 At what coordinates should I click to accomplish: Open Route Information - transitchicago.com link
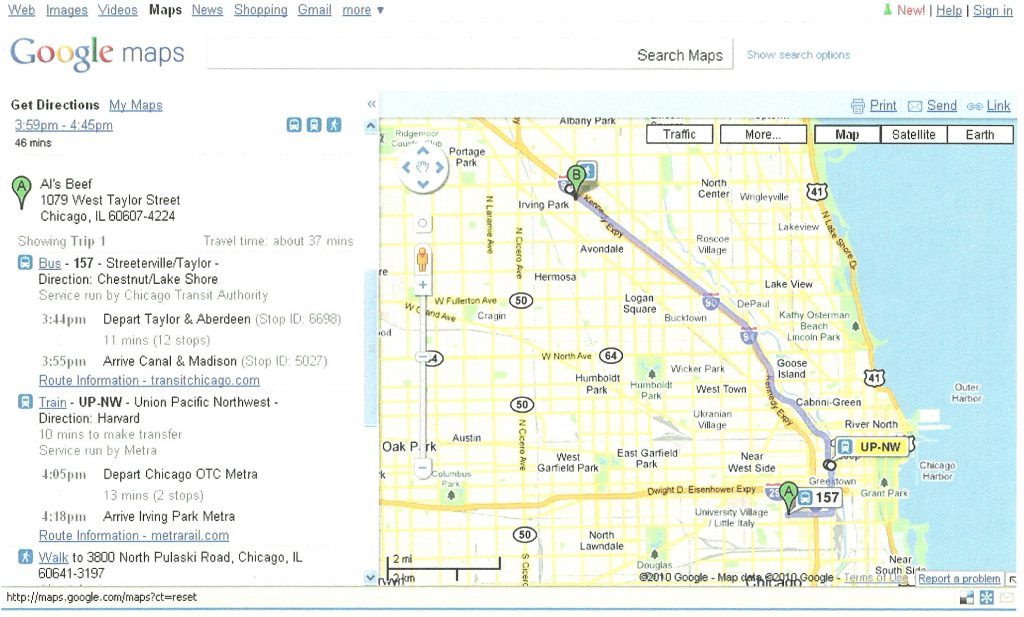tap(149, 381)
